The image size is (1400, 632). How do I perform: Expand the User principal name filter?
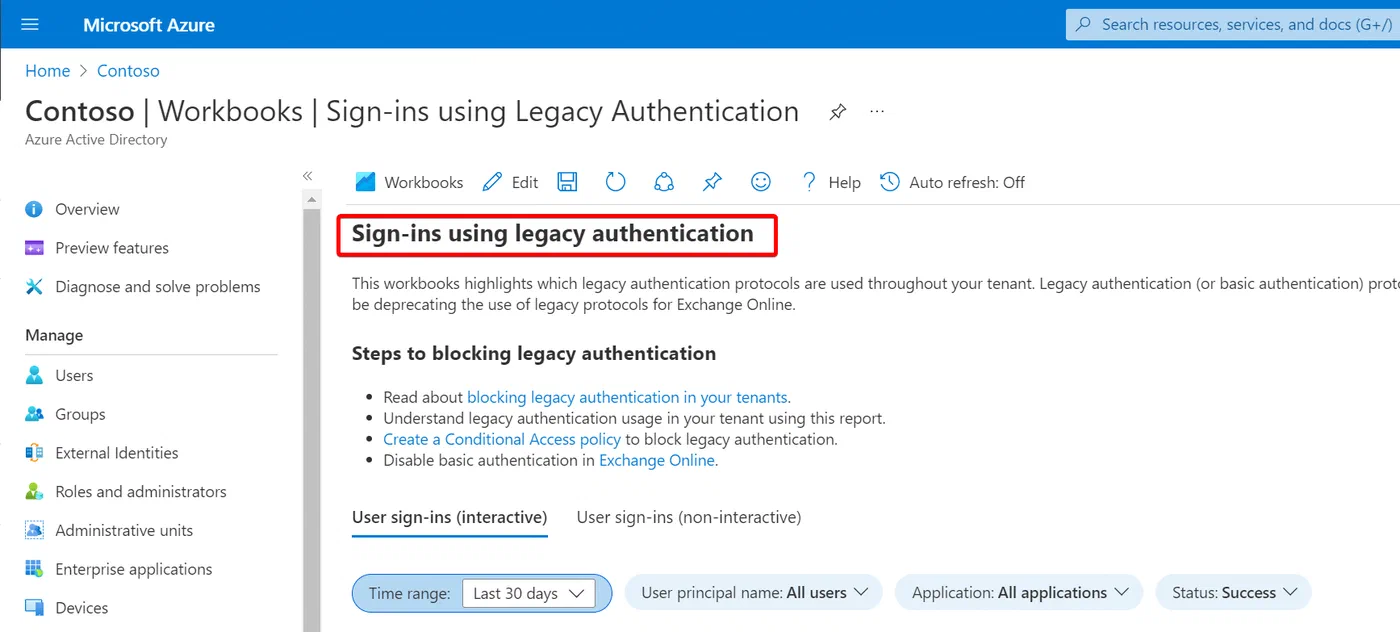pyautogui.click(x=754, y=593)
